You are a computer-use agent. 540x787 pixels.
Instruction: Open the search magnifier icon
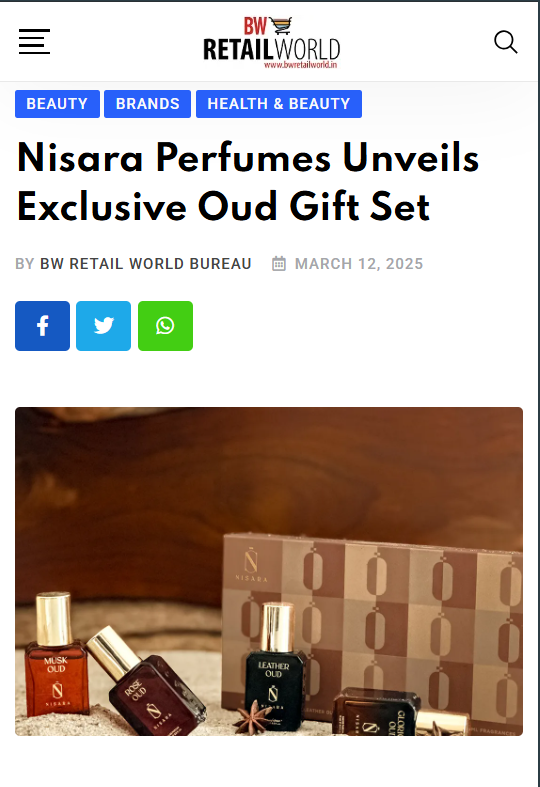tap(505, 42)
